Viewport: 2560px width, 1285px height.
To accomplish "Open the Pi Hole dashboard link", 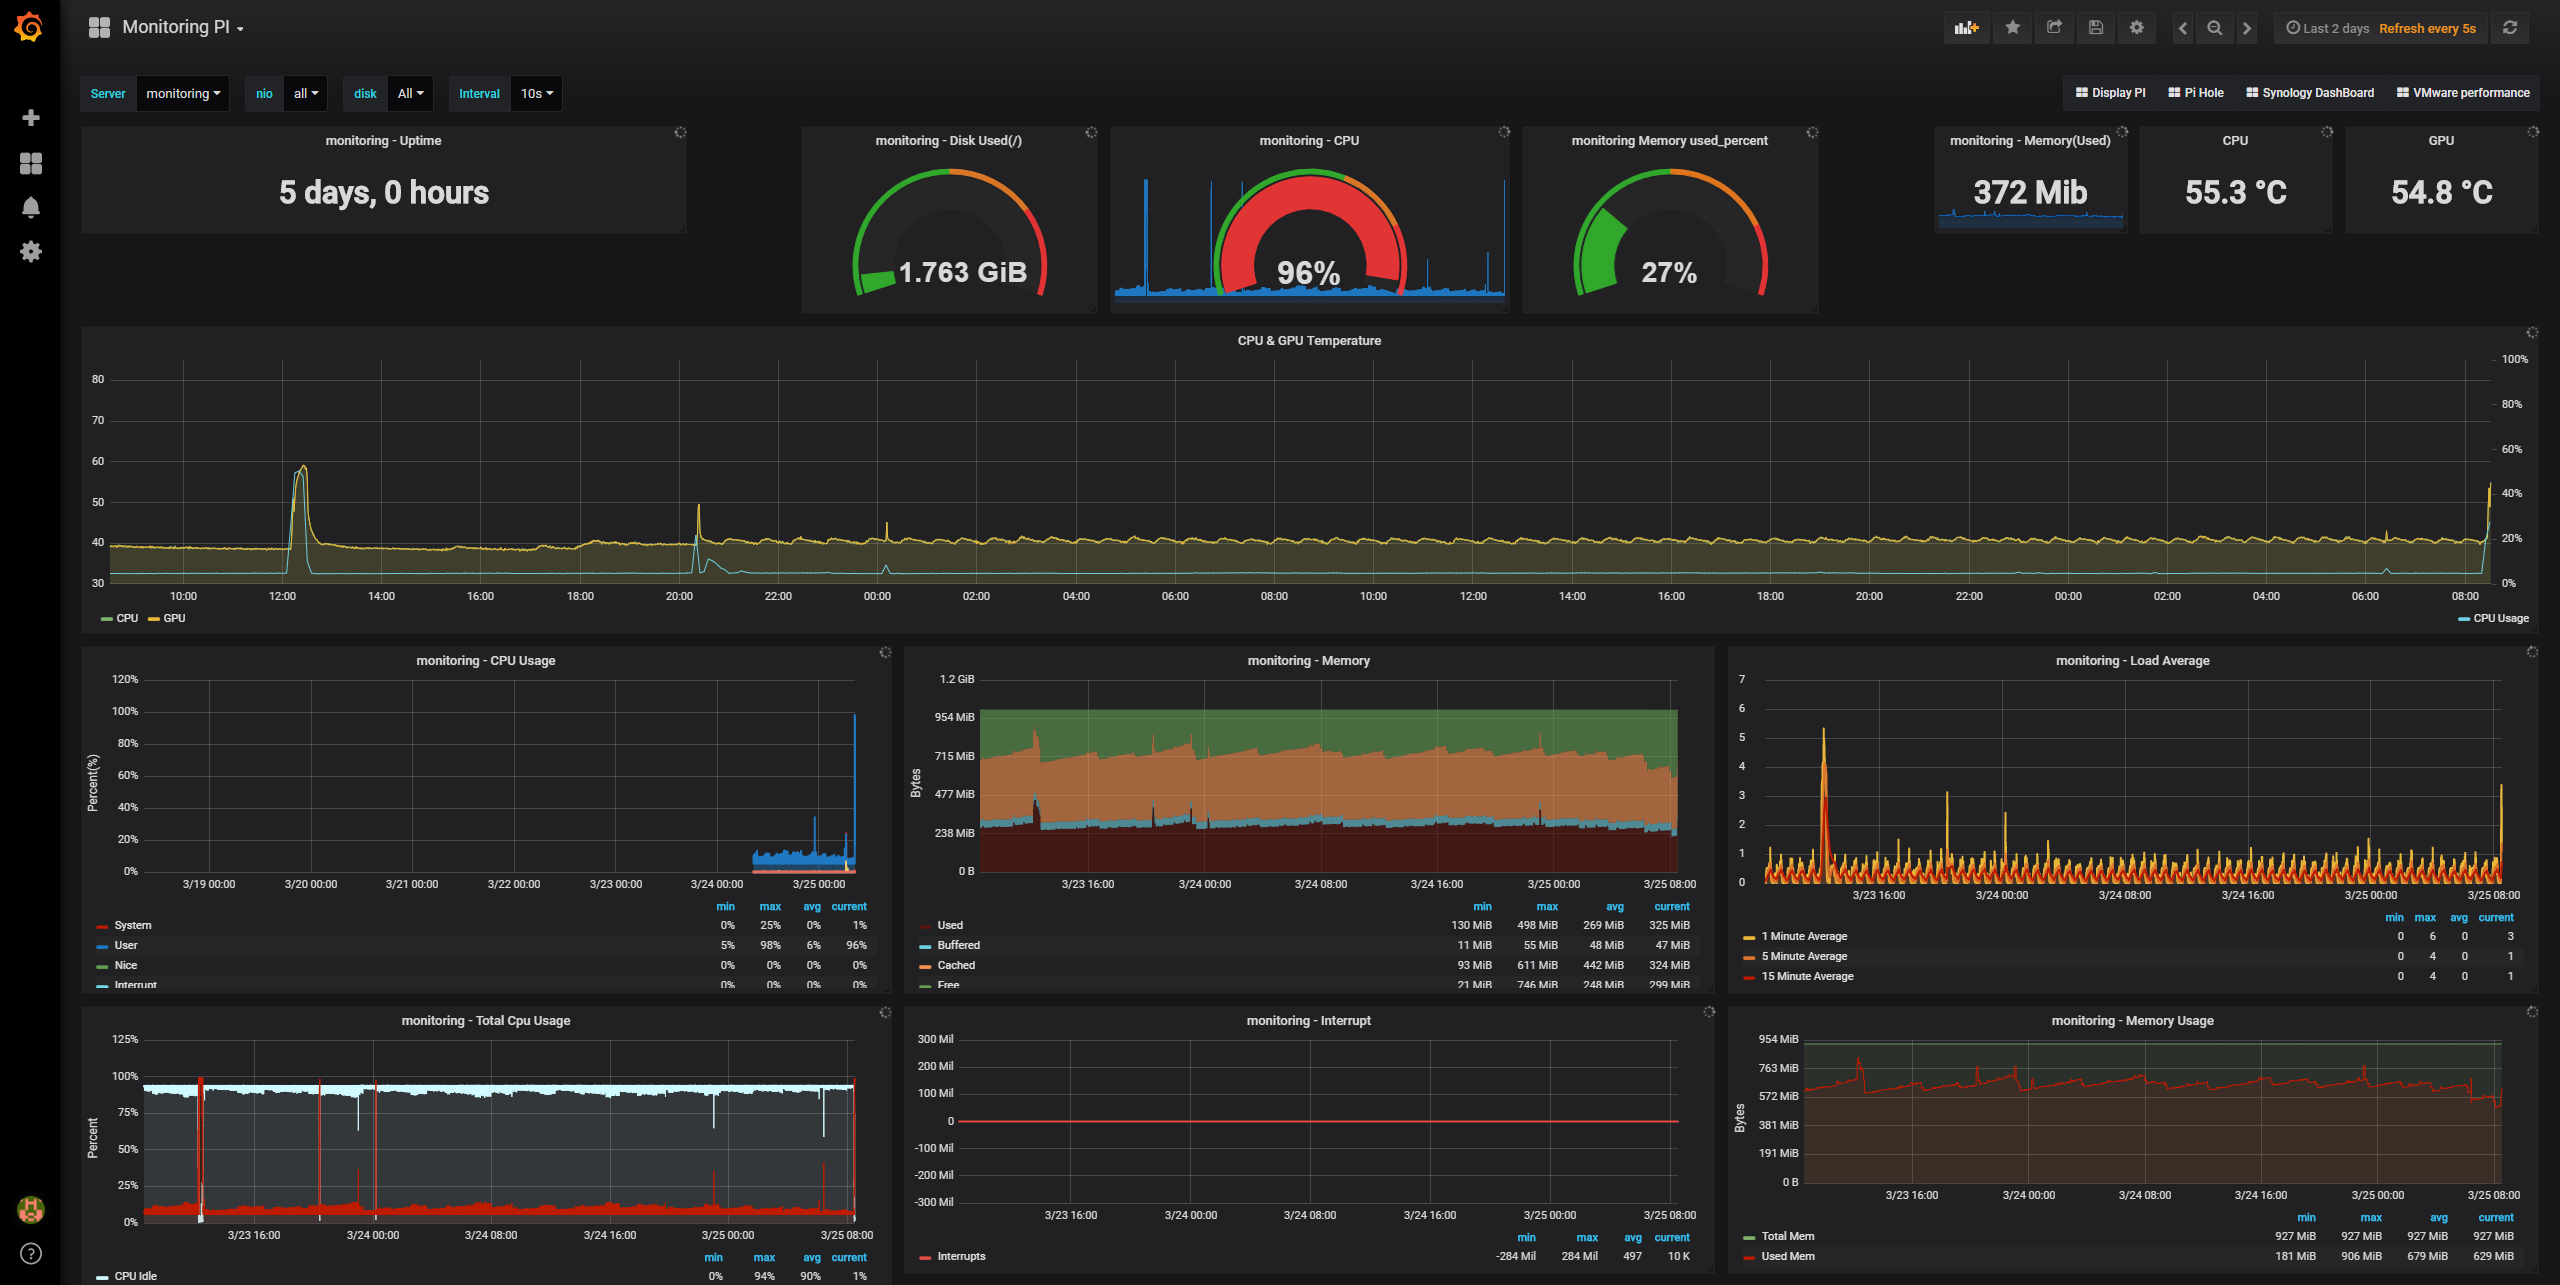I will tap(2196, 93).
